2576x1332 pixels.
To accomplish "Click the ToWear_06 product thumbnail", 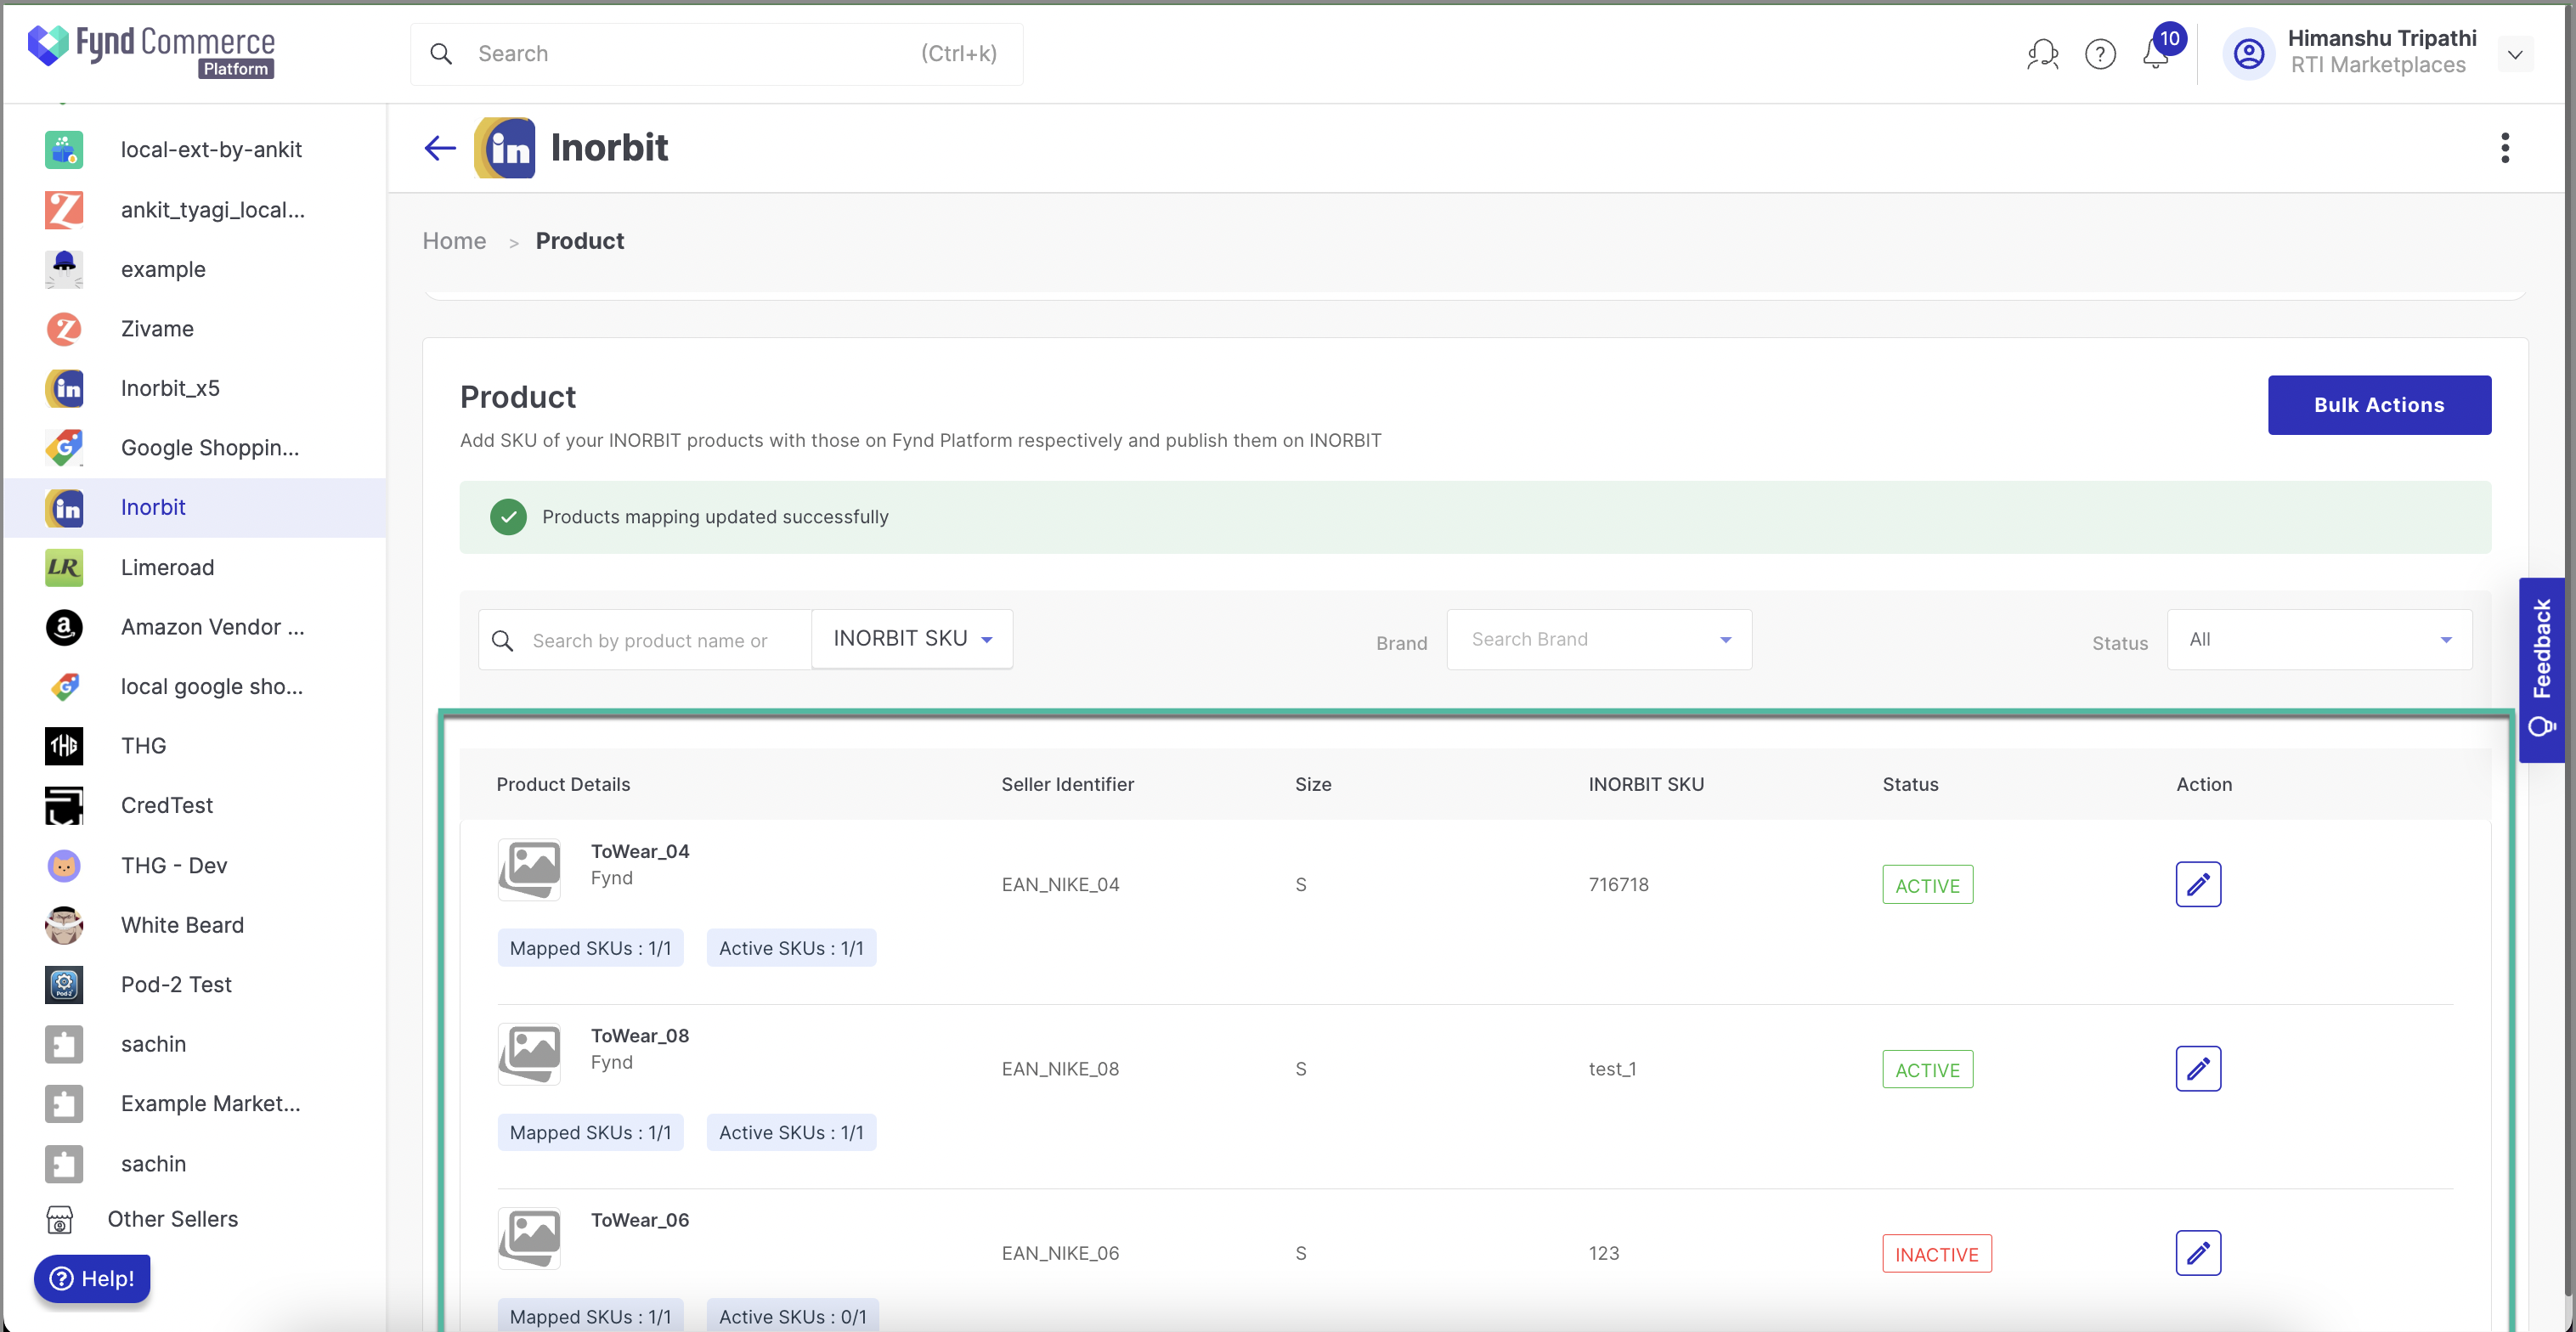I will point(529,1237).
